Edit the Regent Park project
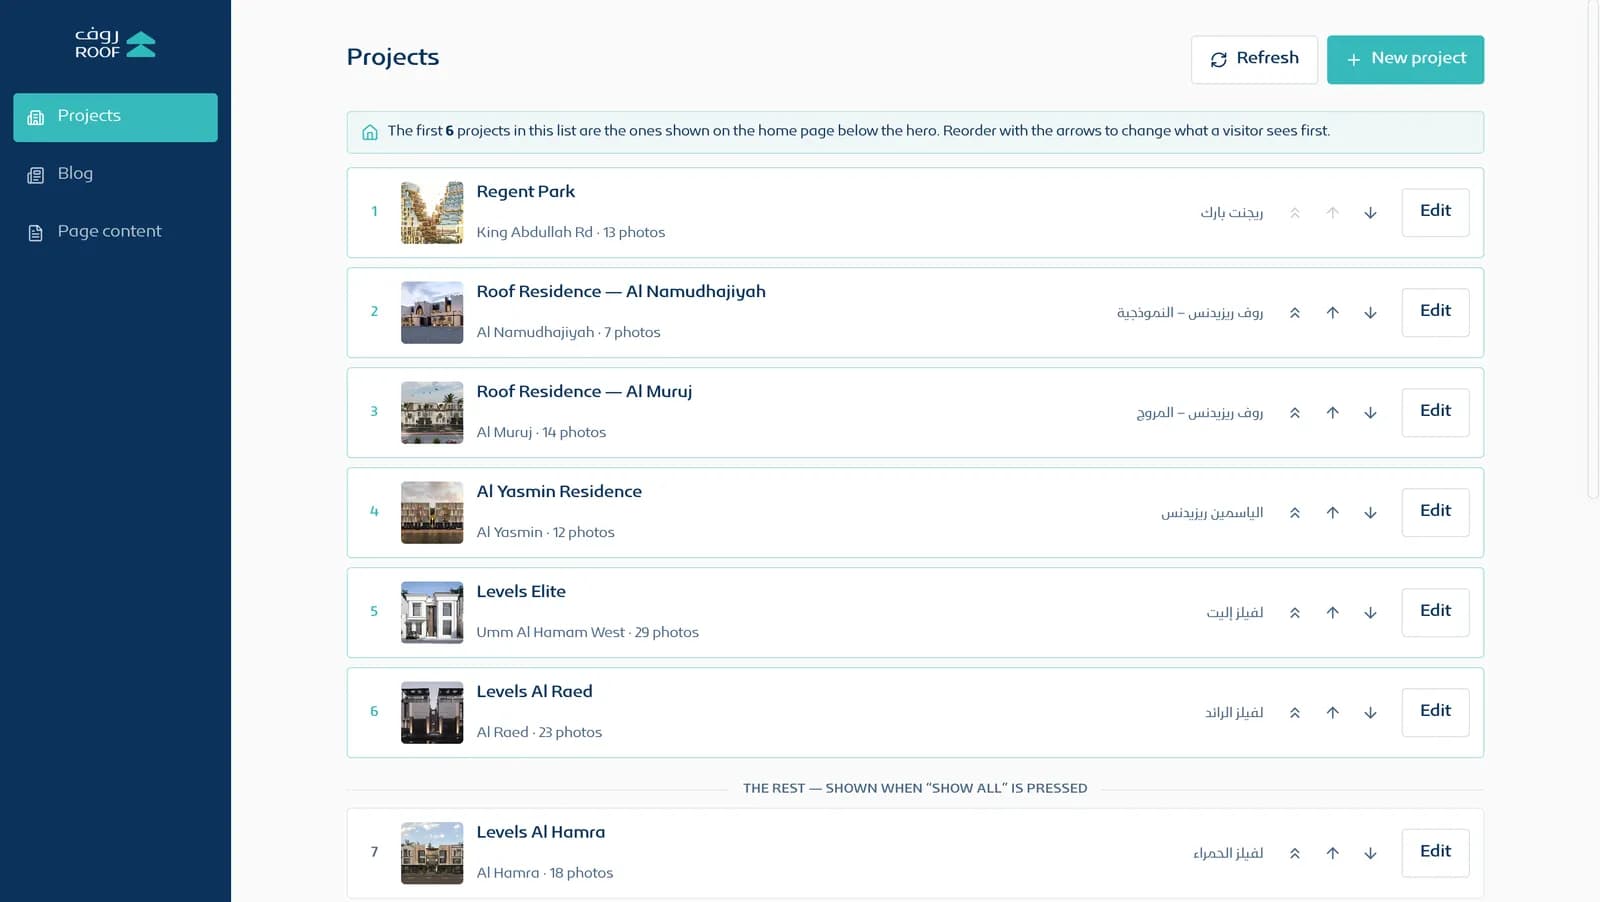1600x902 pixels. [x=1435, y=212]
